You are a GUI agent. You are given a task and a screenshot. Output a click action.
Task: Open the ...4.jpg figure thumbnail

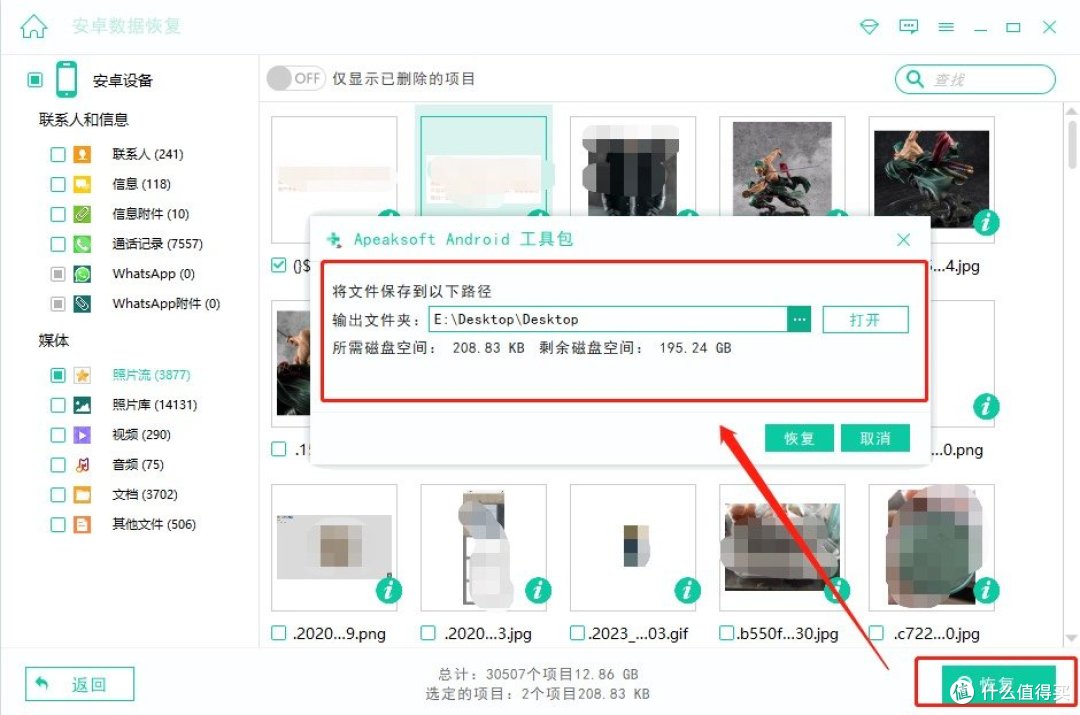click(931, 179)
